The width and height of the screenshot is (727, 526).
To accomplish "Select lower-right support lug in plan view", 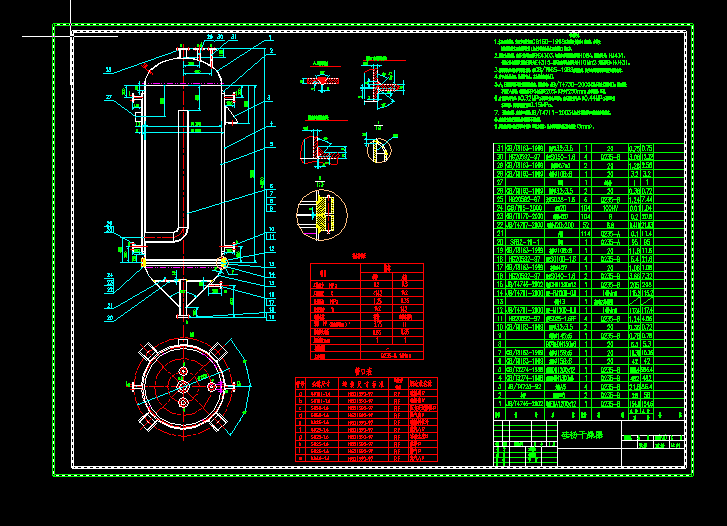I will coord(218,421).
